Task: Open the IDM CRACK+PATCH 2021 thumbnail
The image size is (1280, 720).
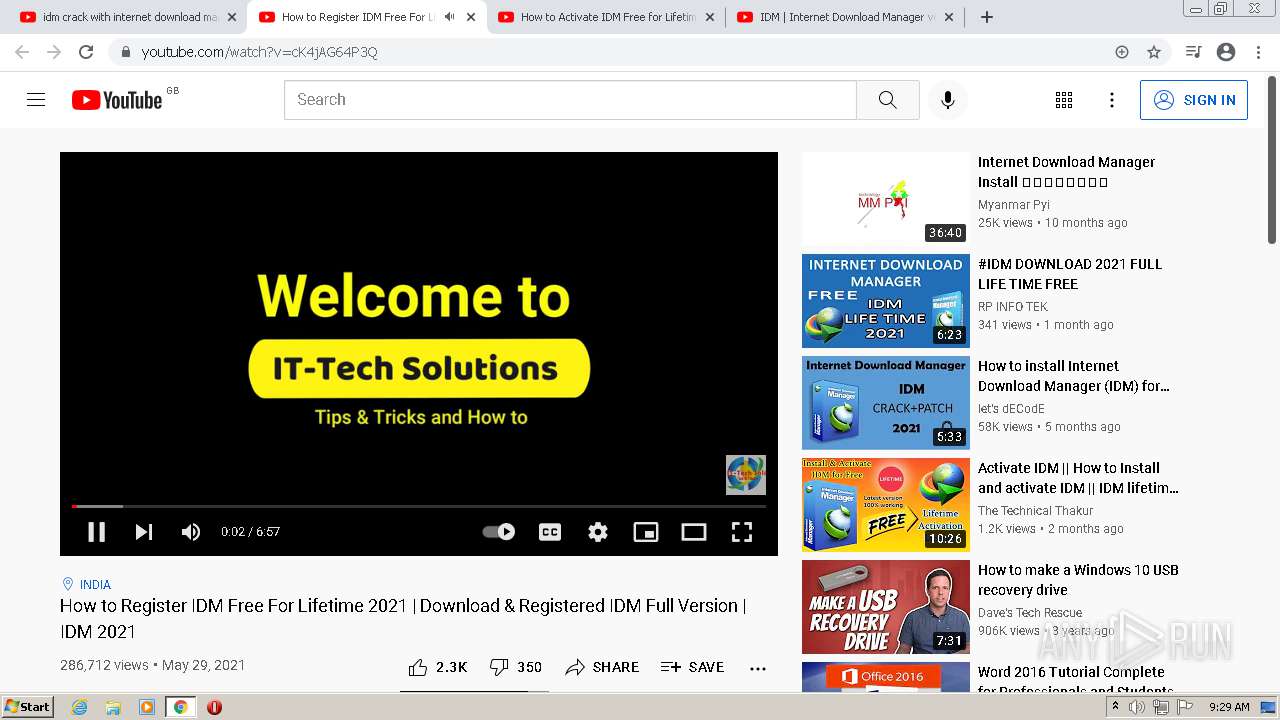Action: click(886, 403)
